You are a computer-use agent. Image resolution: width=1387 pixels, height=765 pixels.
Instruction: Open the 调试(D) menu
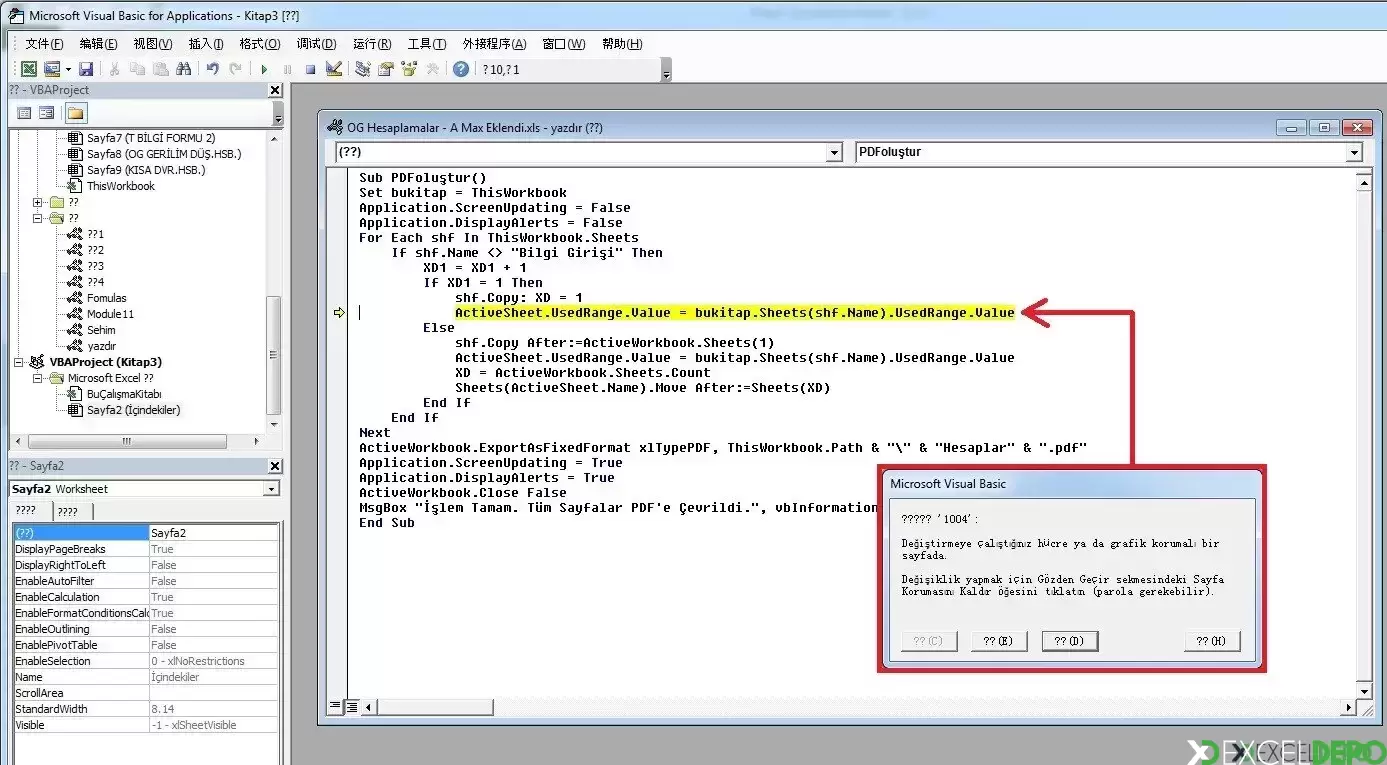point(316,44)
